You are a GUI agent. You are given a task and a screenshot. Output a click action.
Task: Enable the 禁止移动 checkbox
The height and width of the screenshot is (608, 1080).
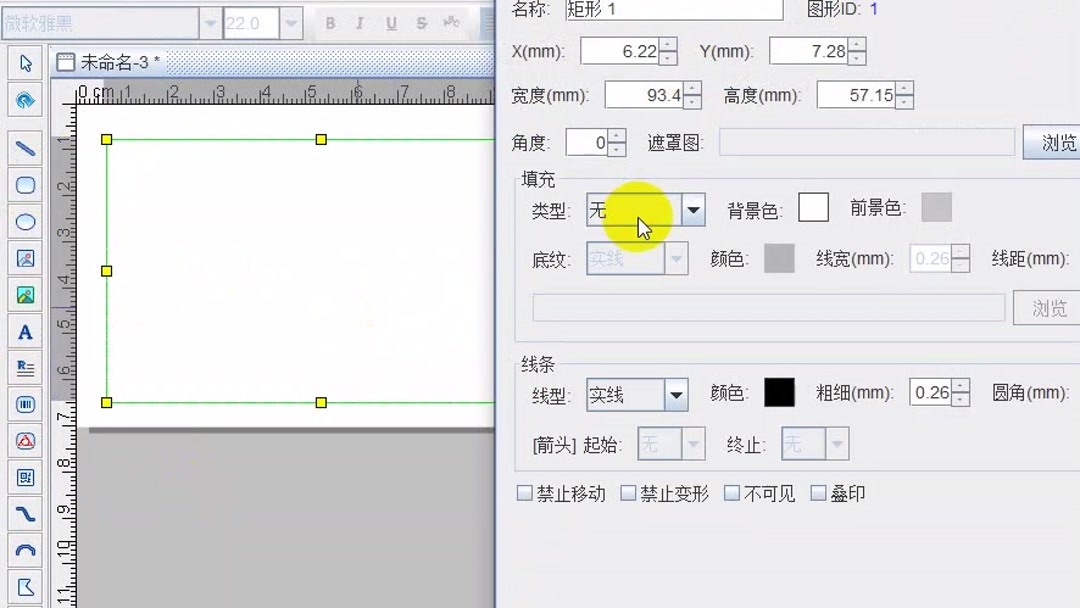[525, 493]
